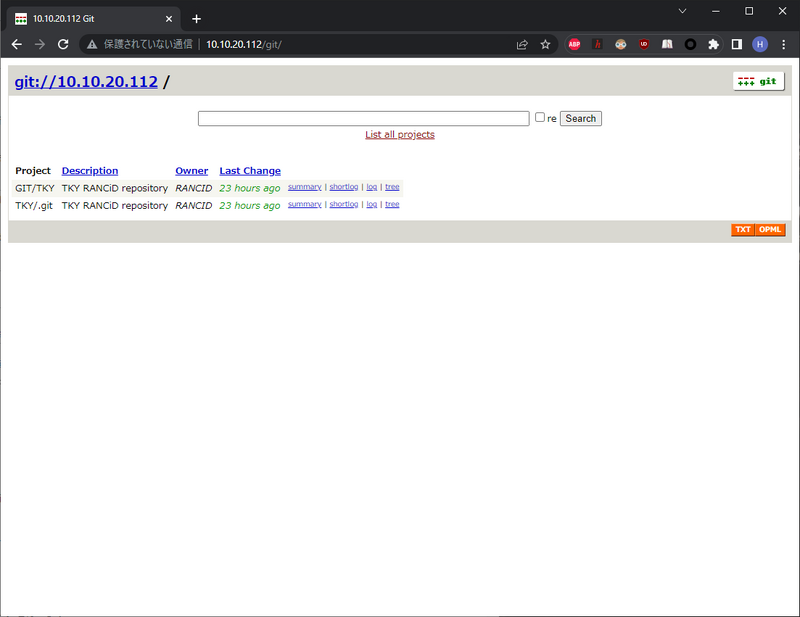Viewport: 800px width, 617px height.
Task: Open Chrome's three-dot menu
Action: pos(783,44)
